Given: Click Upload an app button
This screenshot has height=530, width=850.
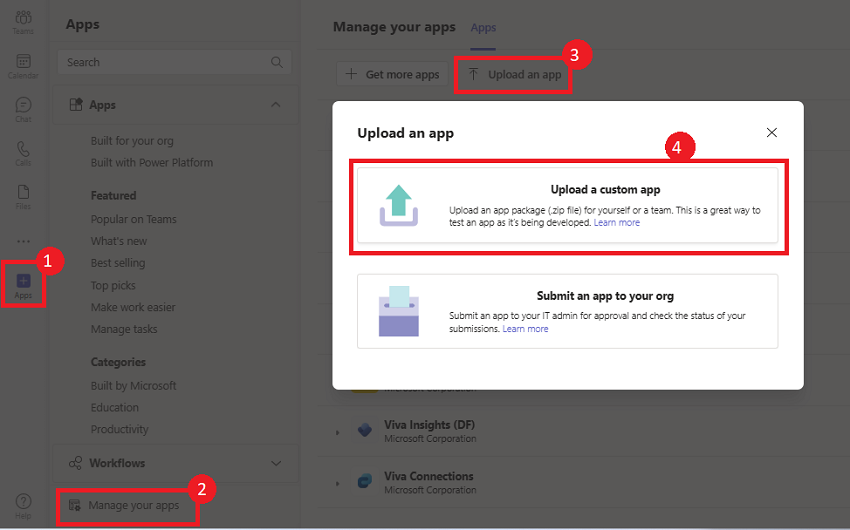Looking at the screenshot, I should pos(514,75).
